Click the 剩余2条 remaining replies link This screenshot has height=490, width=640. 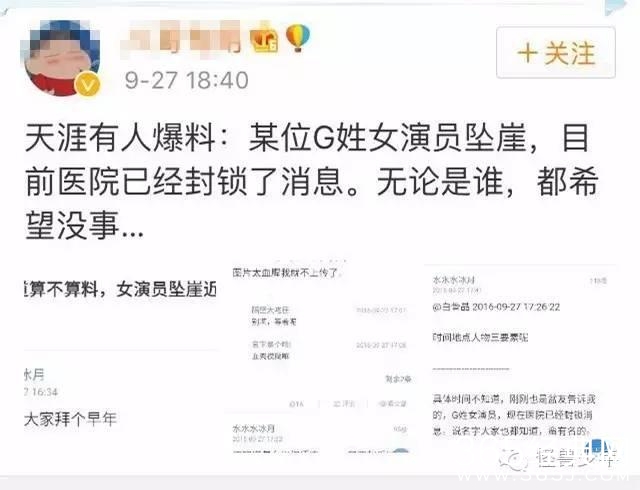[x=398, y=379]
